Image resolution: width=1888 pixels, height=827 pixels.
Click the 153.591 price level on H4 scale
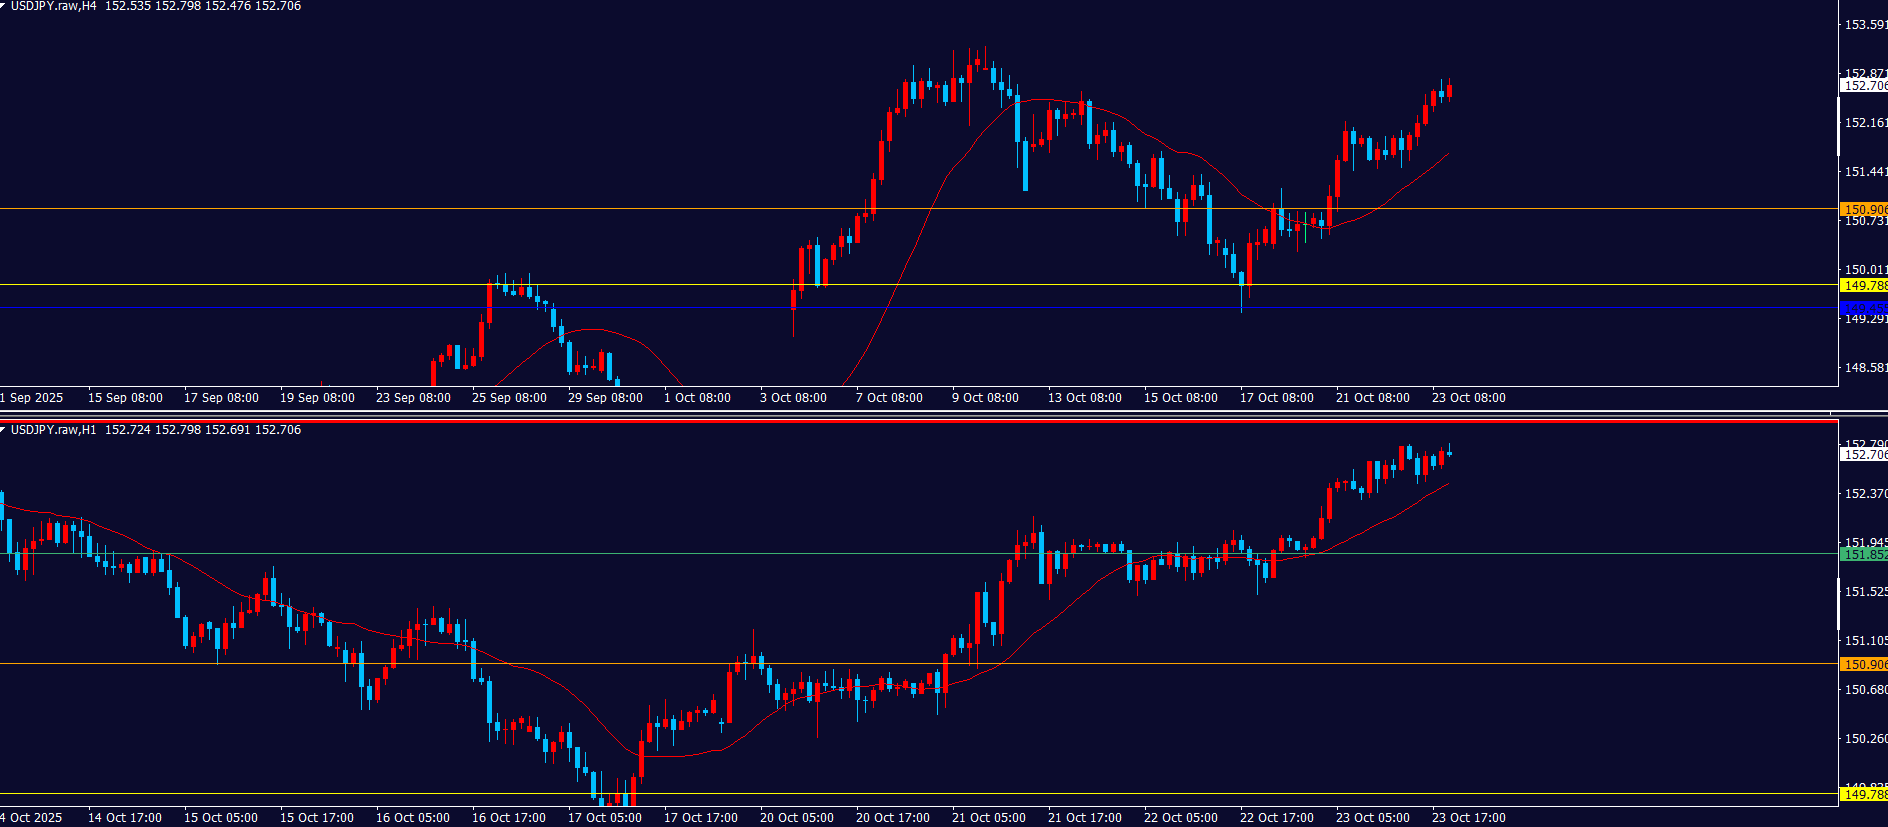(x=1865, y=25)
